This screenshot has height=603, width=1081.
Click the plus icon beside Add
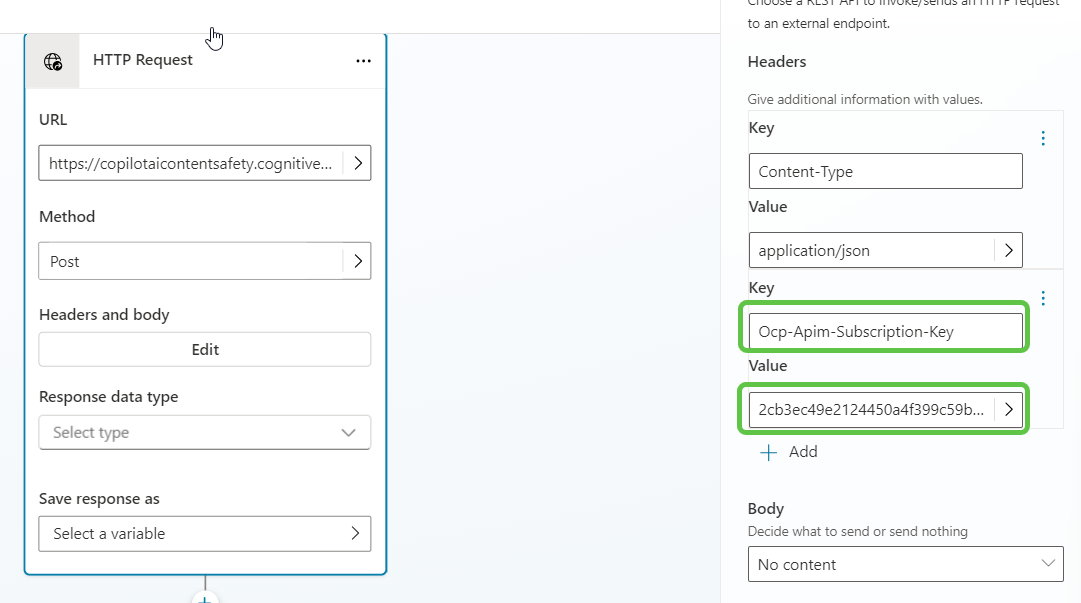(768, 452)
